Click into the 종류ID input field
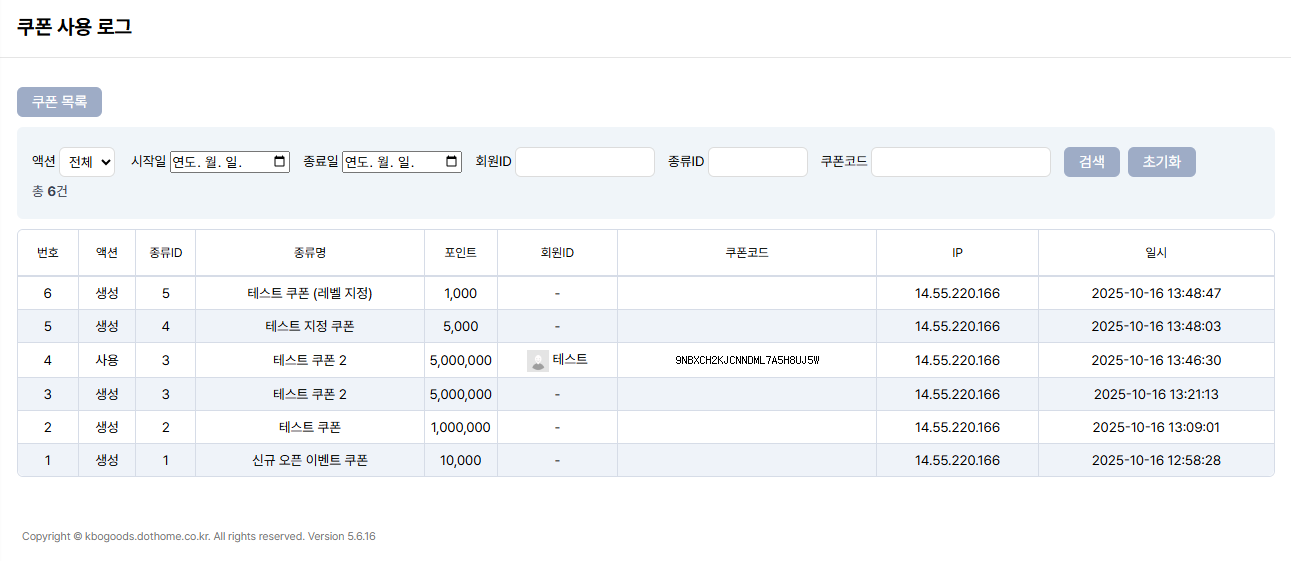This screenshot has width=1291, height=561. click(x=757, y=162)
